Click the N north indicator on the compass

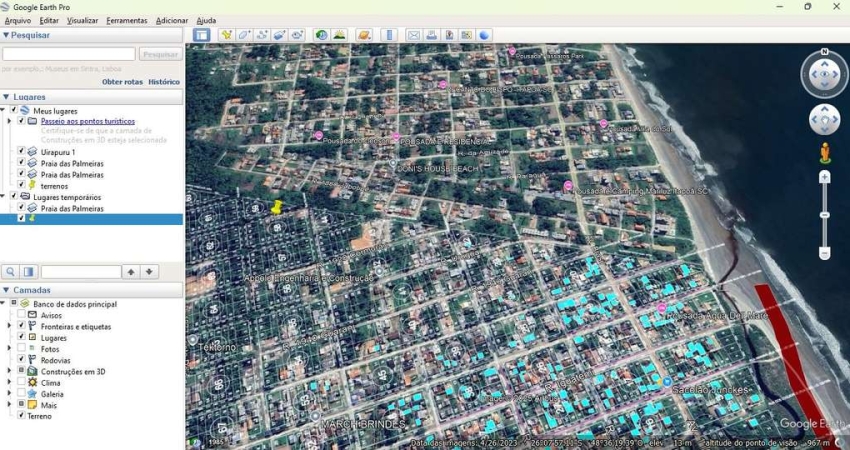[x=825, y=52]
